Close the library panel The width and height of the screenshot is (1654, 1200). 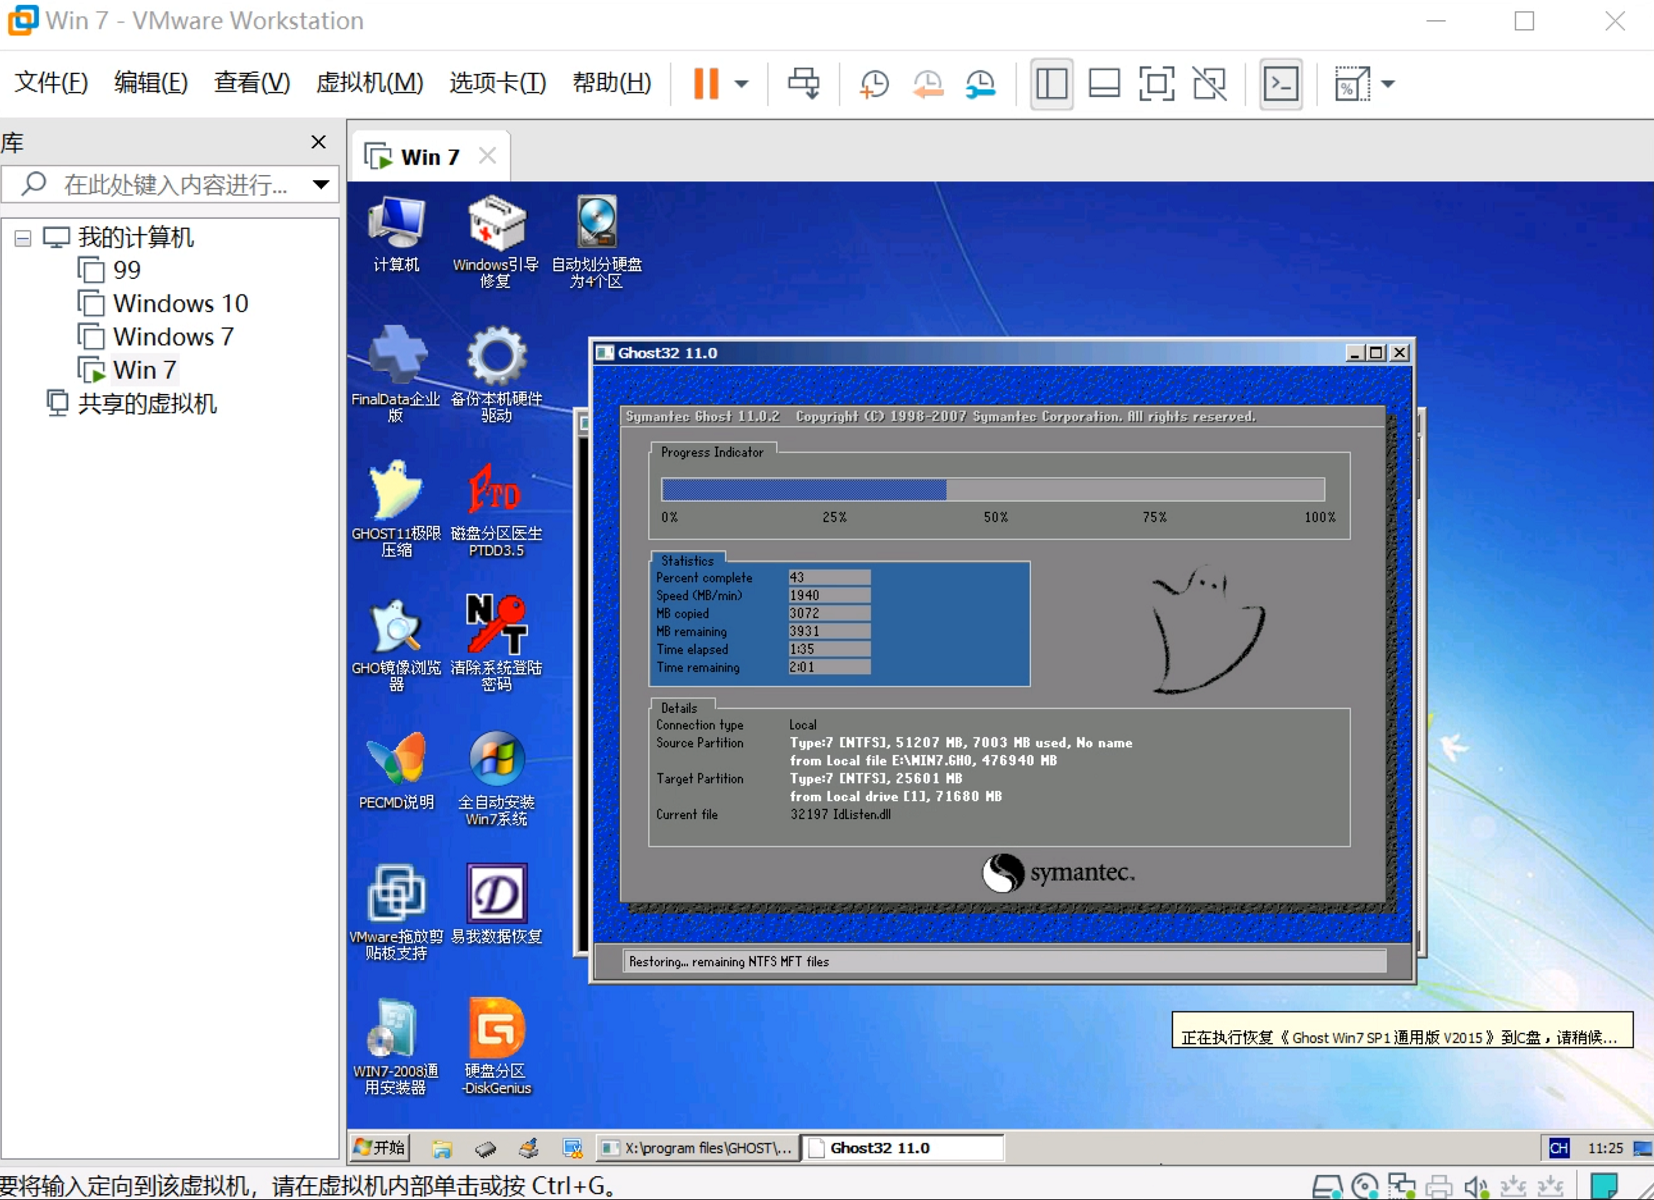coord(318,142)
